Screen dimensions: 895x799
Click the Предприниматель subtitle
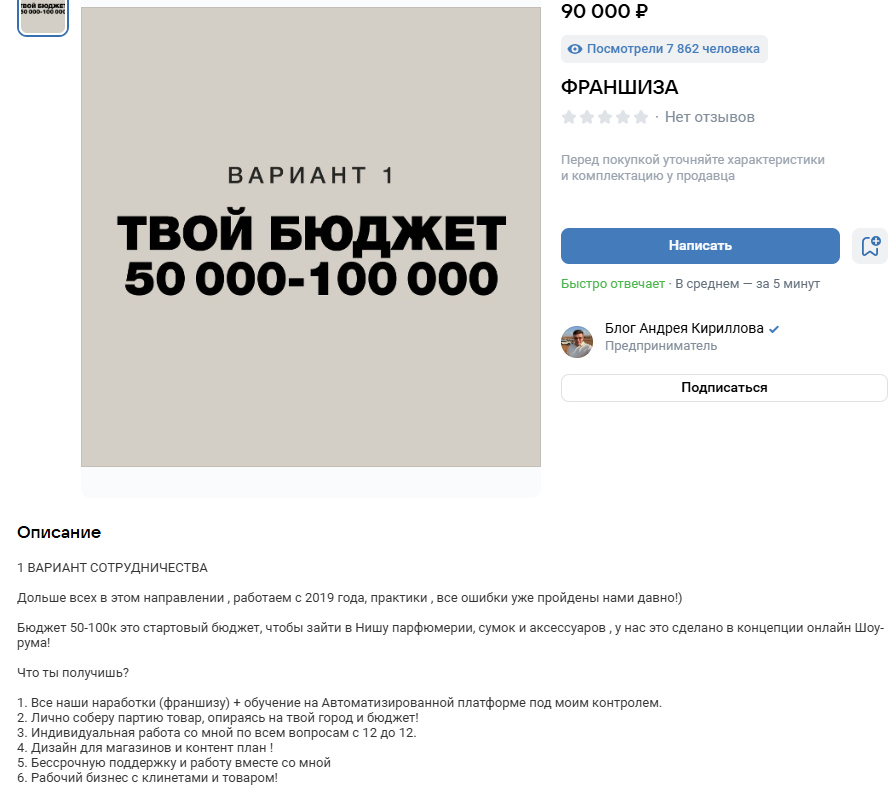660,346
